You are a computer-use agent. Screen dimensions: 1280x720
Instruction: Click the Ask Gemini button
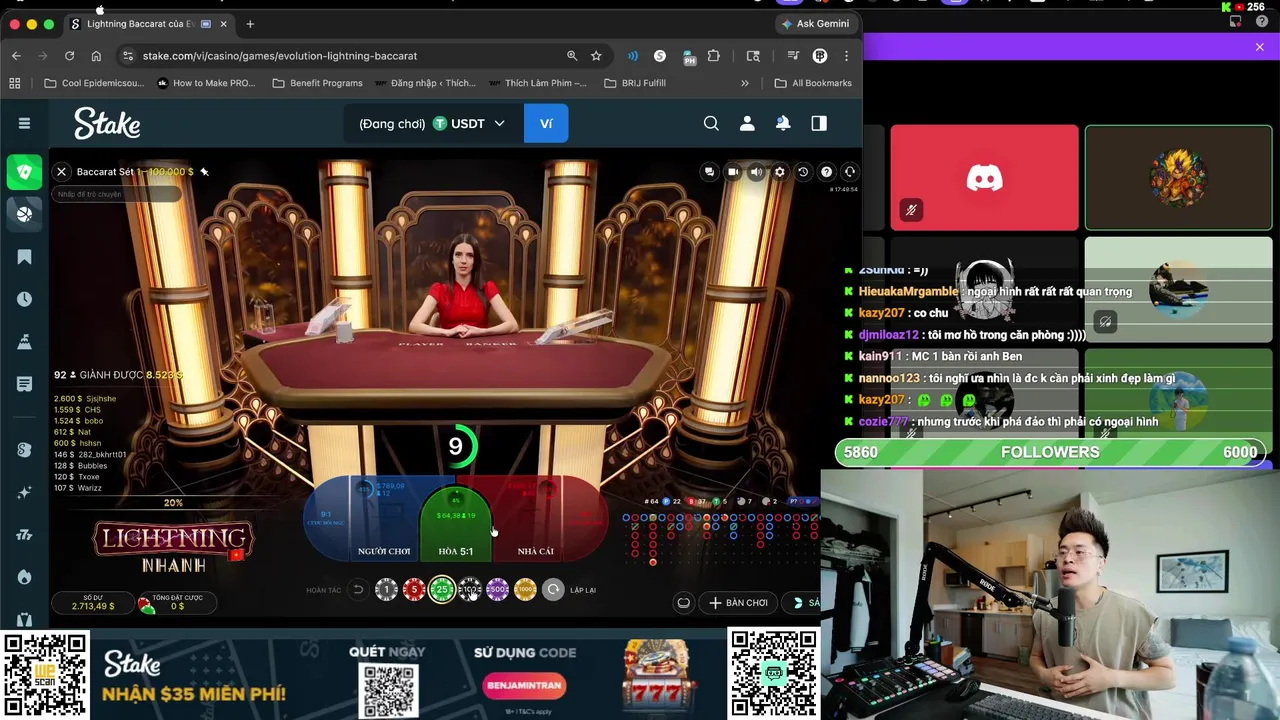816,24
